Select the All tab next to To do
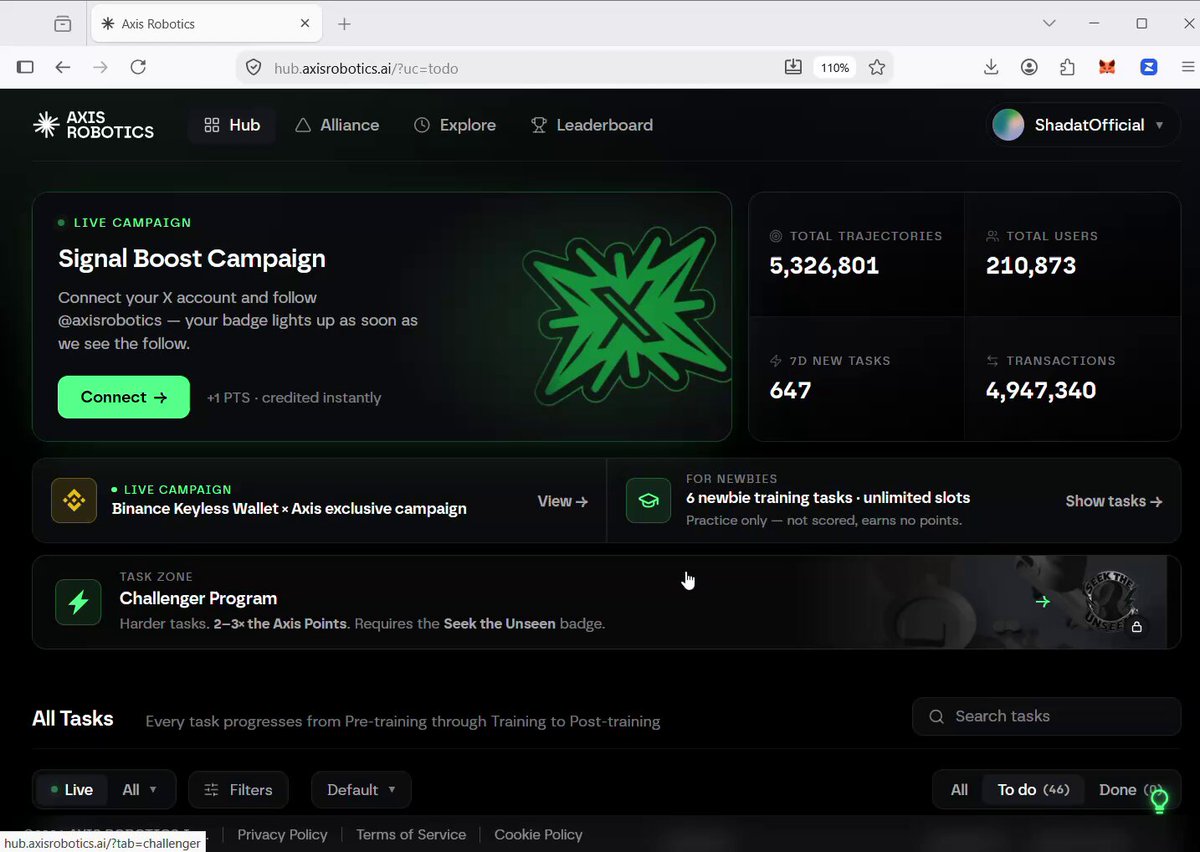1200x852 pixels. coord(959,790)
